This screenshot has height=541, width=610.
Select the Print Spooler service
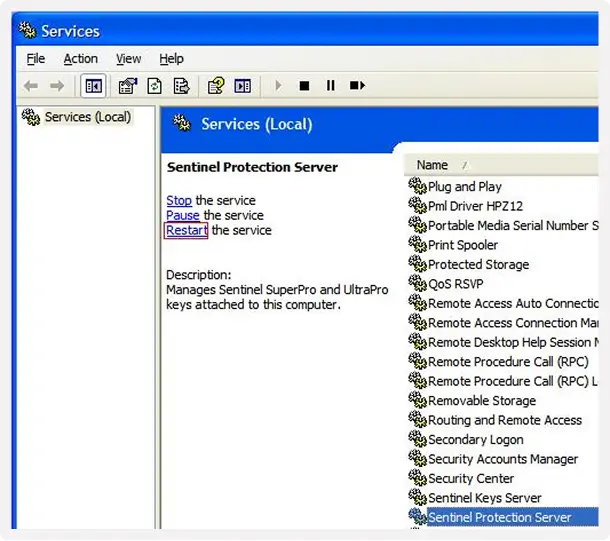[x=463, y=245]
